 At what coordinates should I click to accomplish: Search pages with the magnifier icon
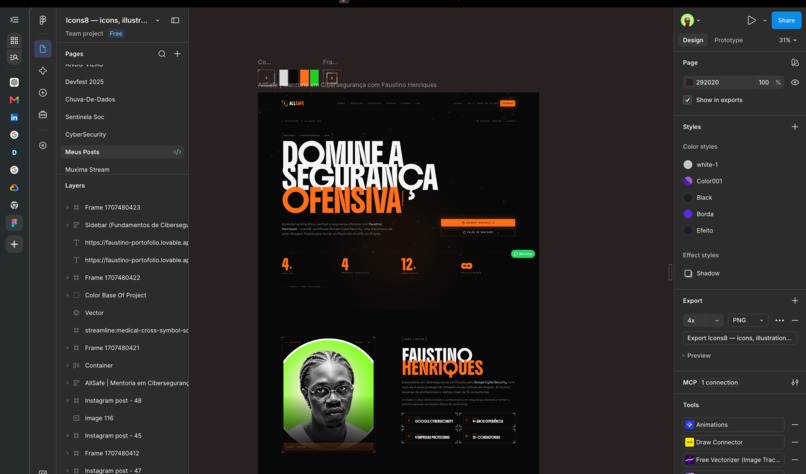tap(162, 53)
